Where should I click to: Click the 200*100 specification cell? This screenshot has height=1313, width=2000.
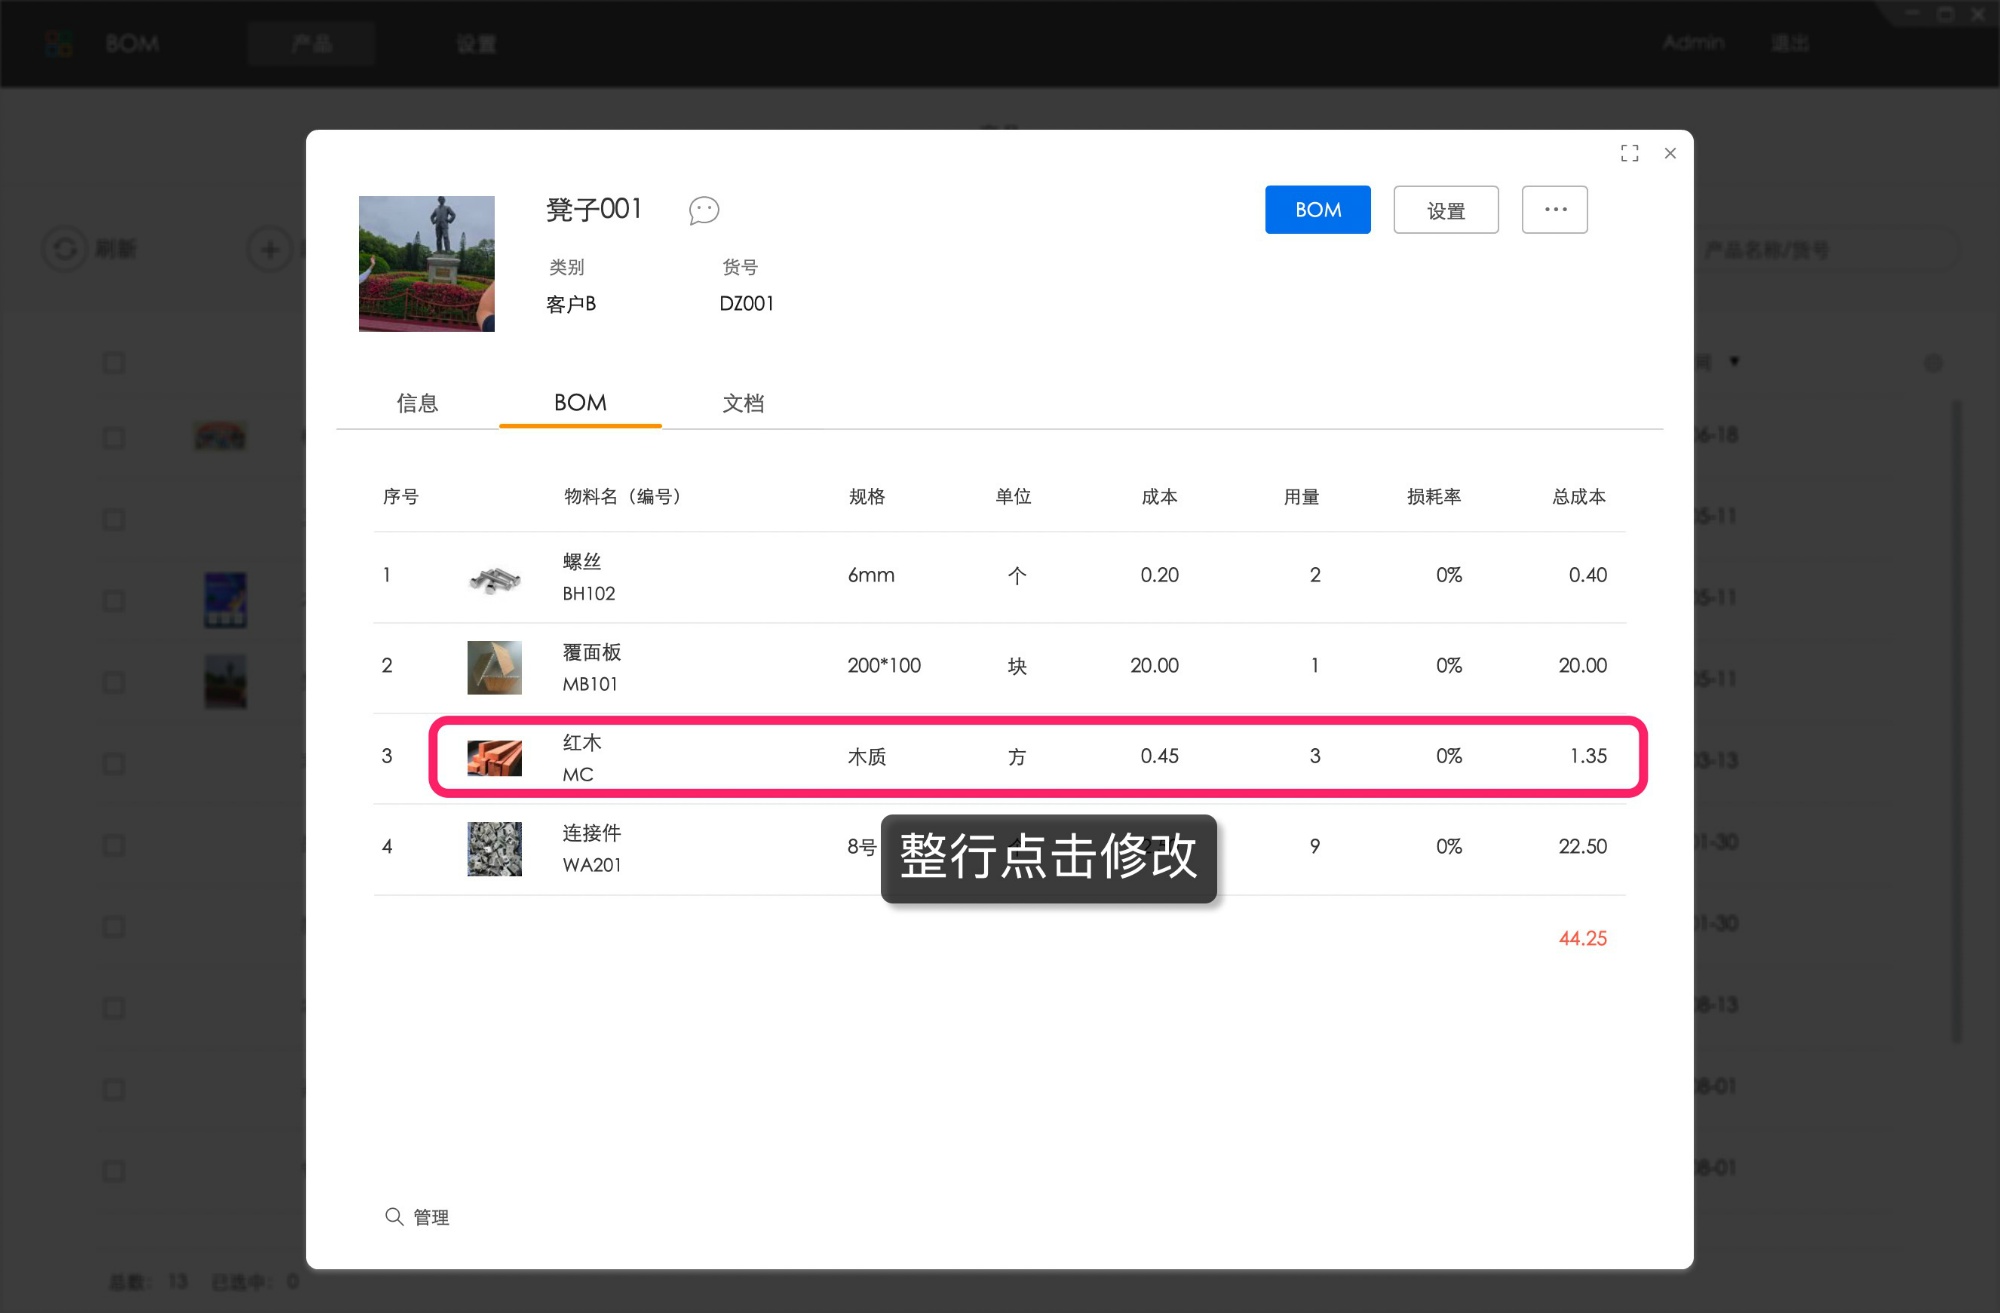[884, 666]
